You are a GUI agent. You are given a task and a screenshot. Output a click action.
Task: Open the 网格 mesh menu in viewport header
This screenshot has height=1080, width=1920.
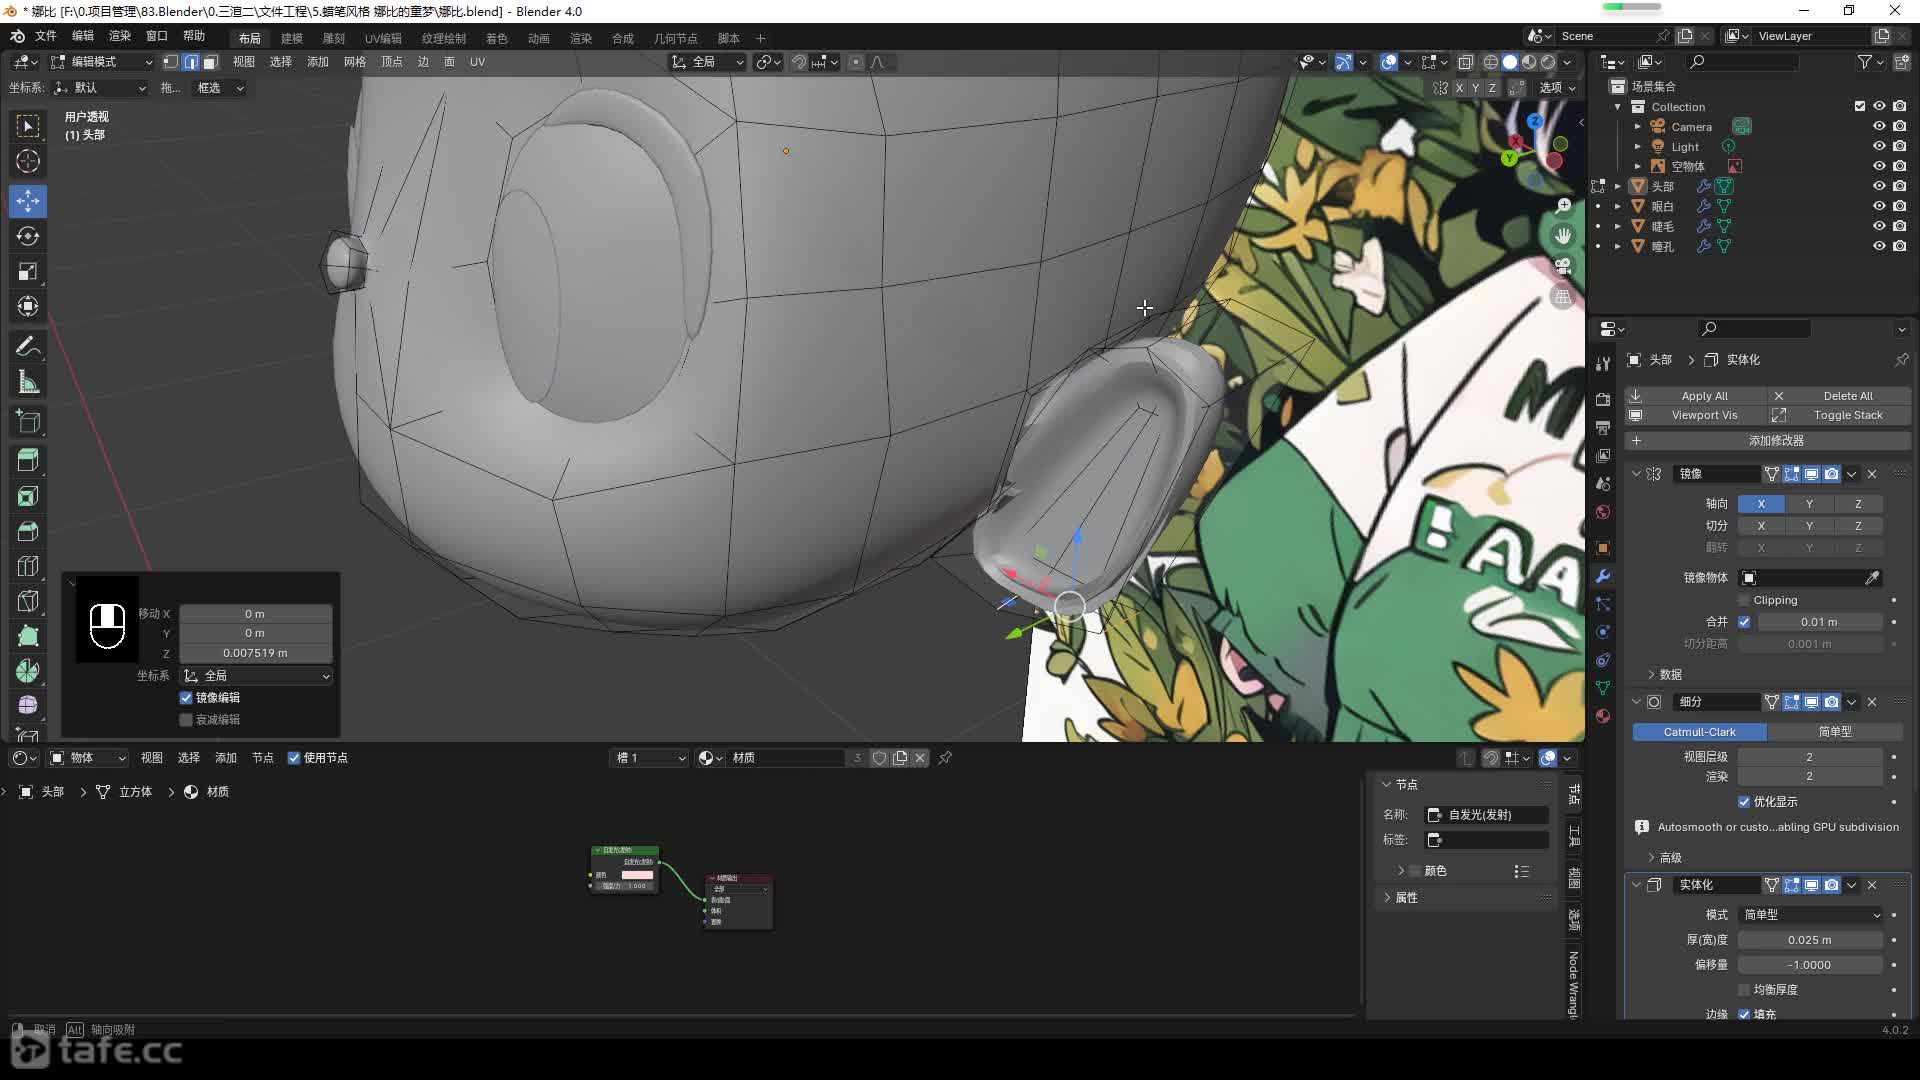[355, 62]
